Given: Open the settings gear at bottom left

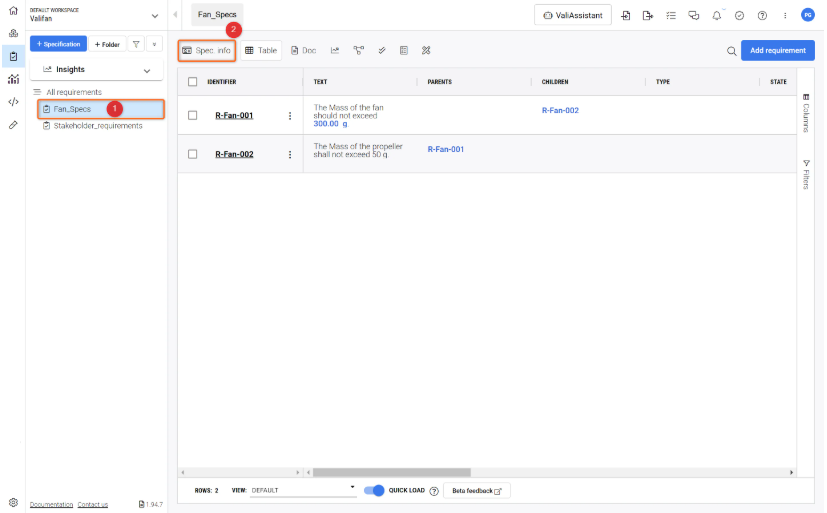Looking at the screenshot, I should point(13,502).
